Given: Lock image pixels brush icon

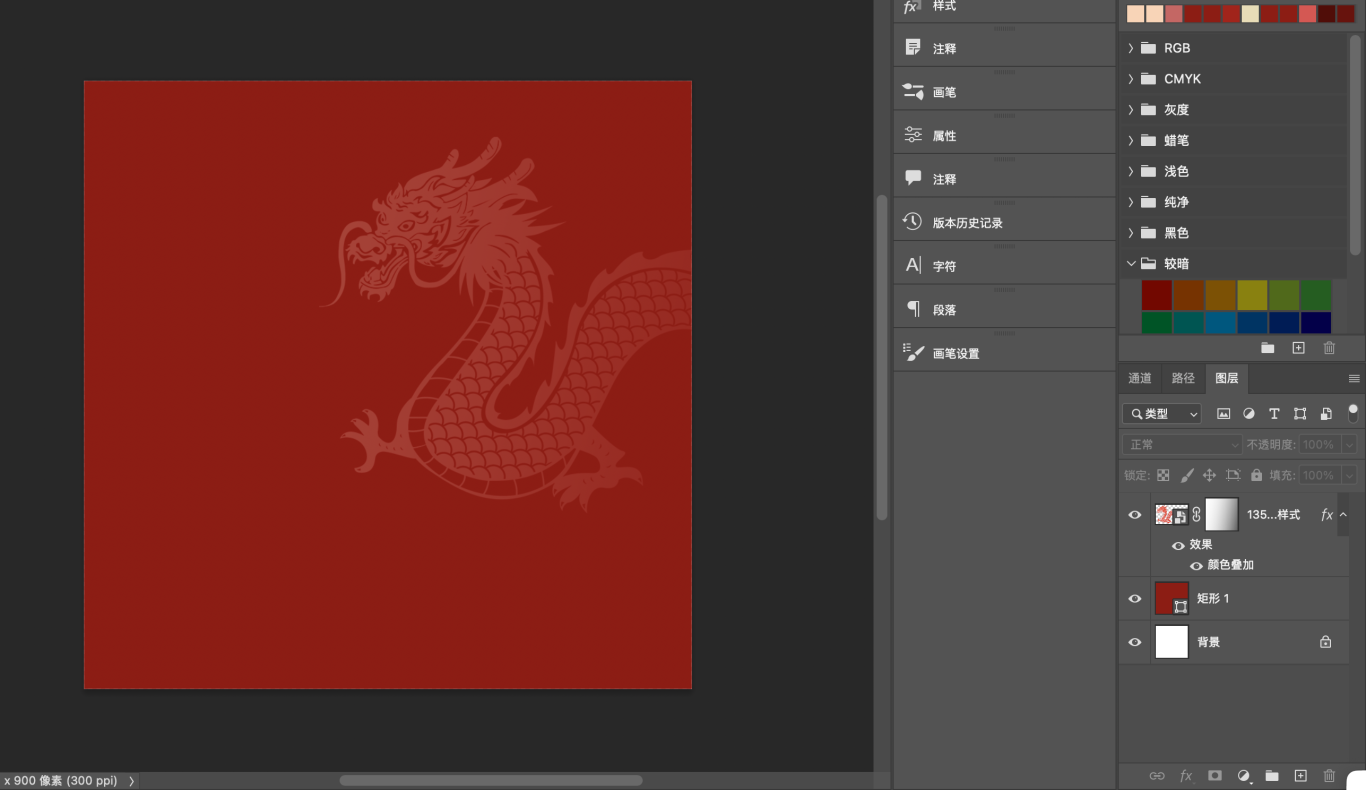Looking at the screenshot, I should pos(1187,476).
